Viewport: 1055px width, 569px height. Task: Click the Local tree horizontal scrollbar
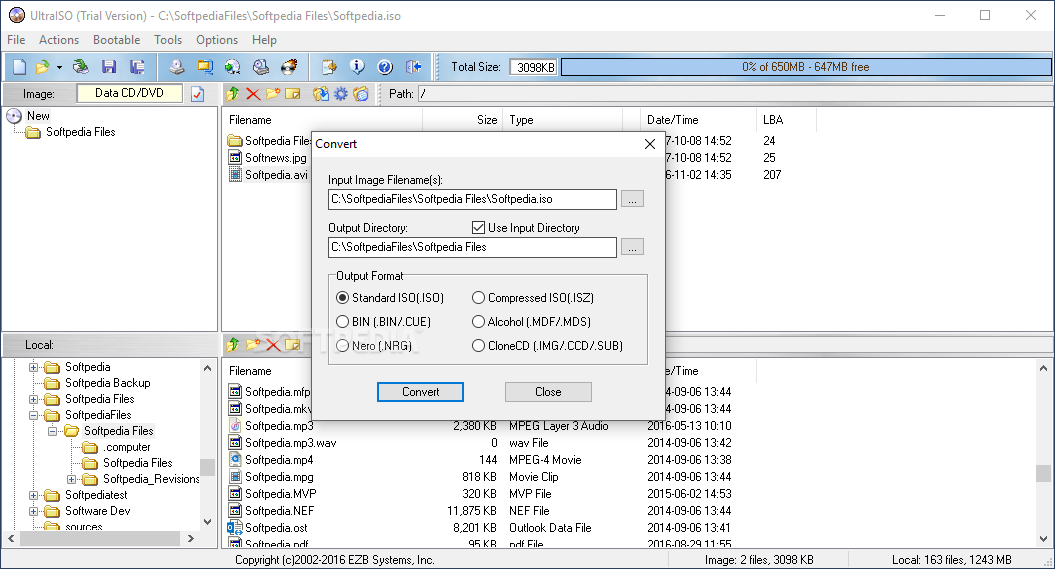[101, 539]
